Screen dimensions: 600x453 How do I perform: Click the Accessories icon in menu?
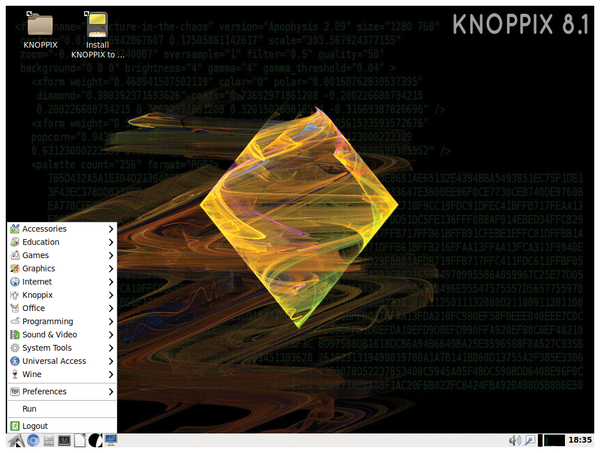(x=15, y=229)
